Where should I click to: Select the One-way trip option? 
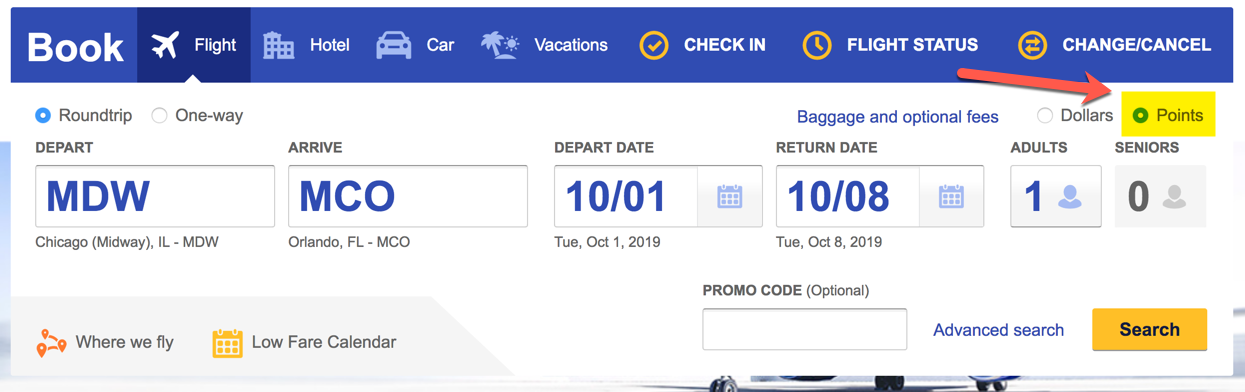pos(159,115)
